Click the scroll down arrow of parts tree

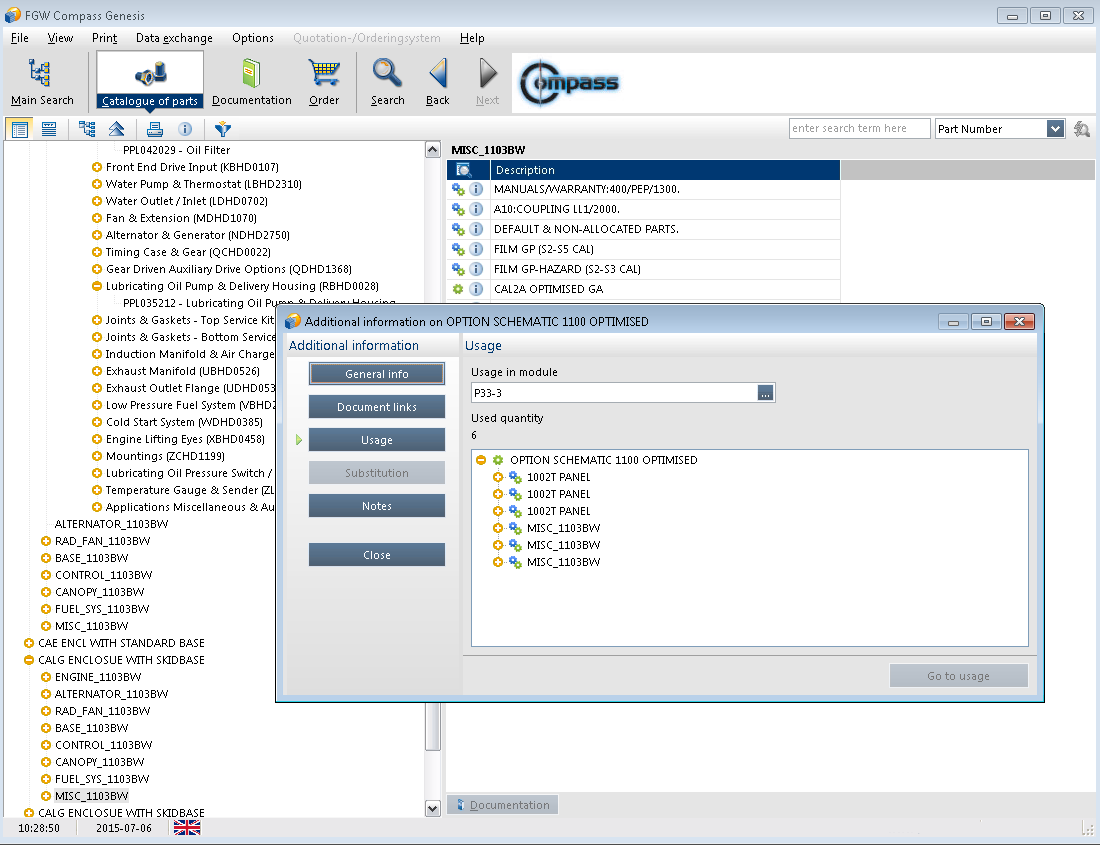433,808
